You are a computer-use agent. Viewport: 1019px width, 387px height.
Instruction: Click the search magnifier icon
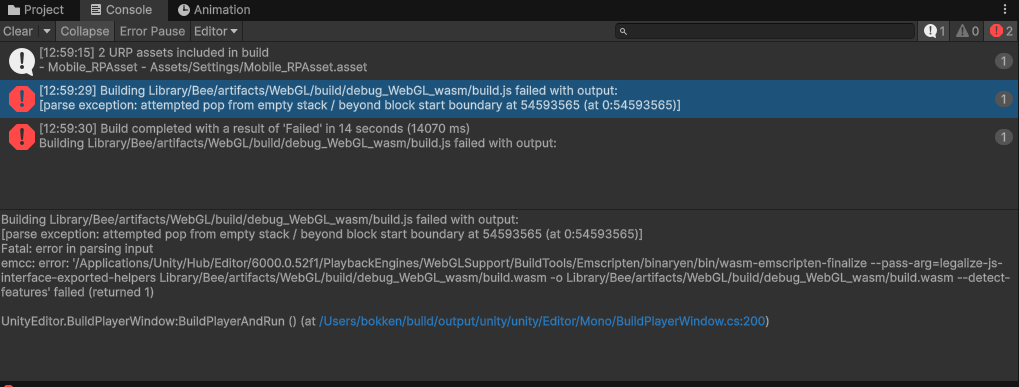[x=623, y=31]
